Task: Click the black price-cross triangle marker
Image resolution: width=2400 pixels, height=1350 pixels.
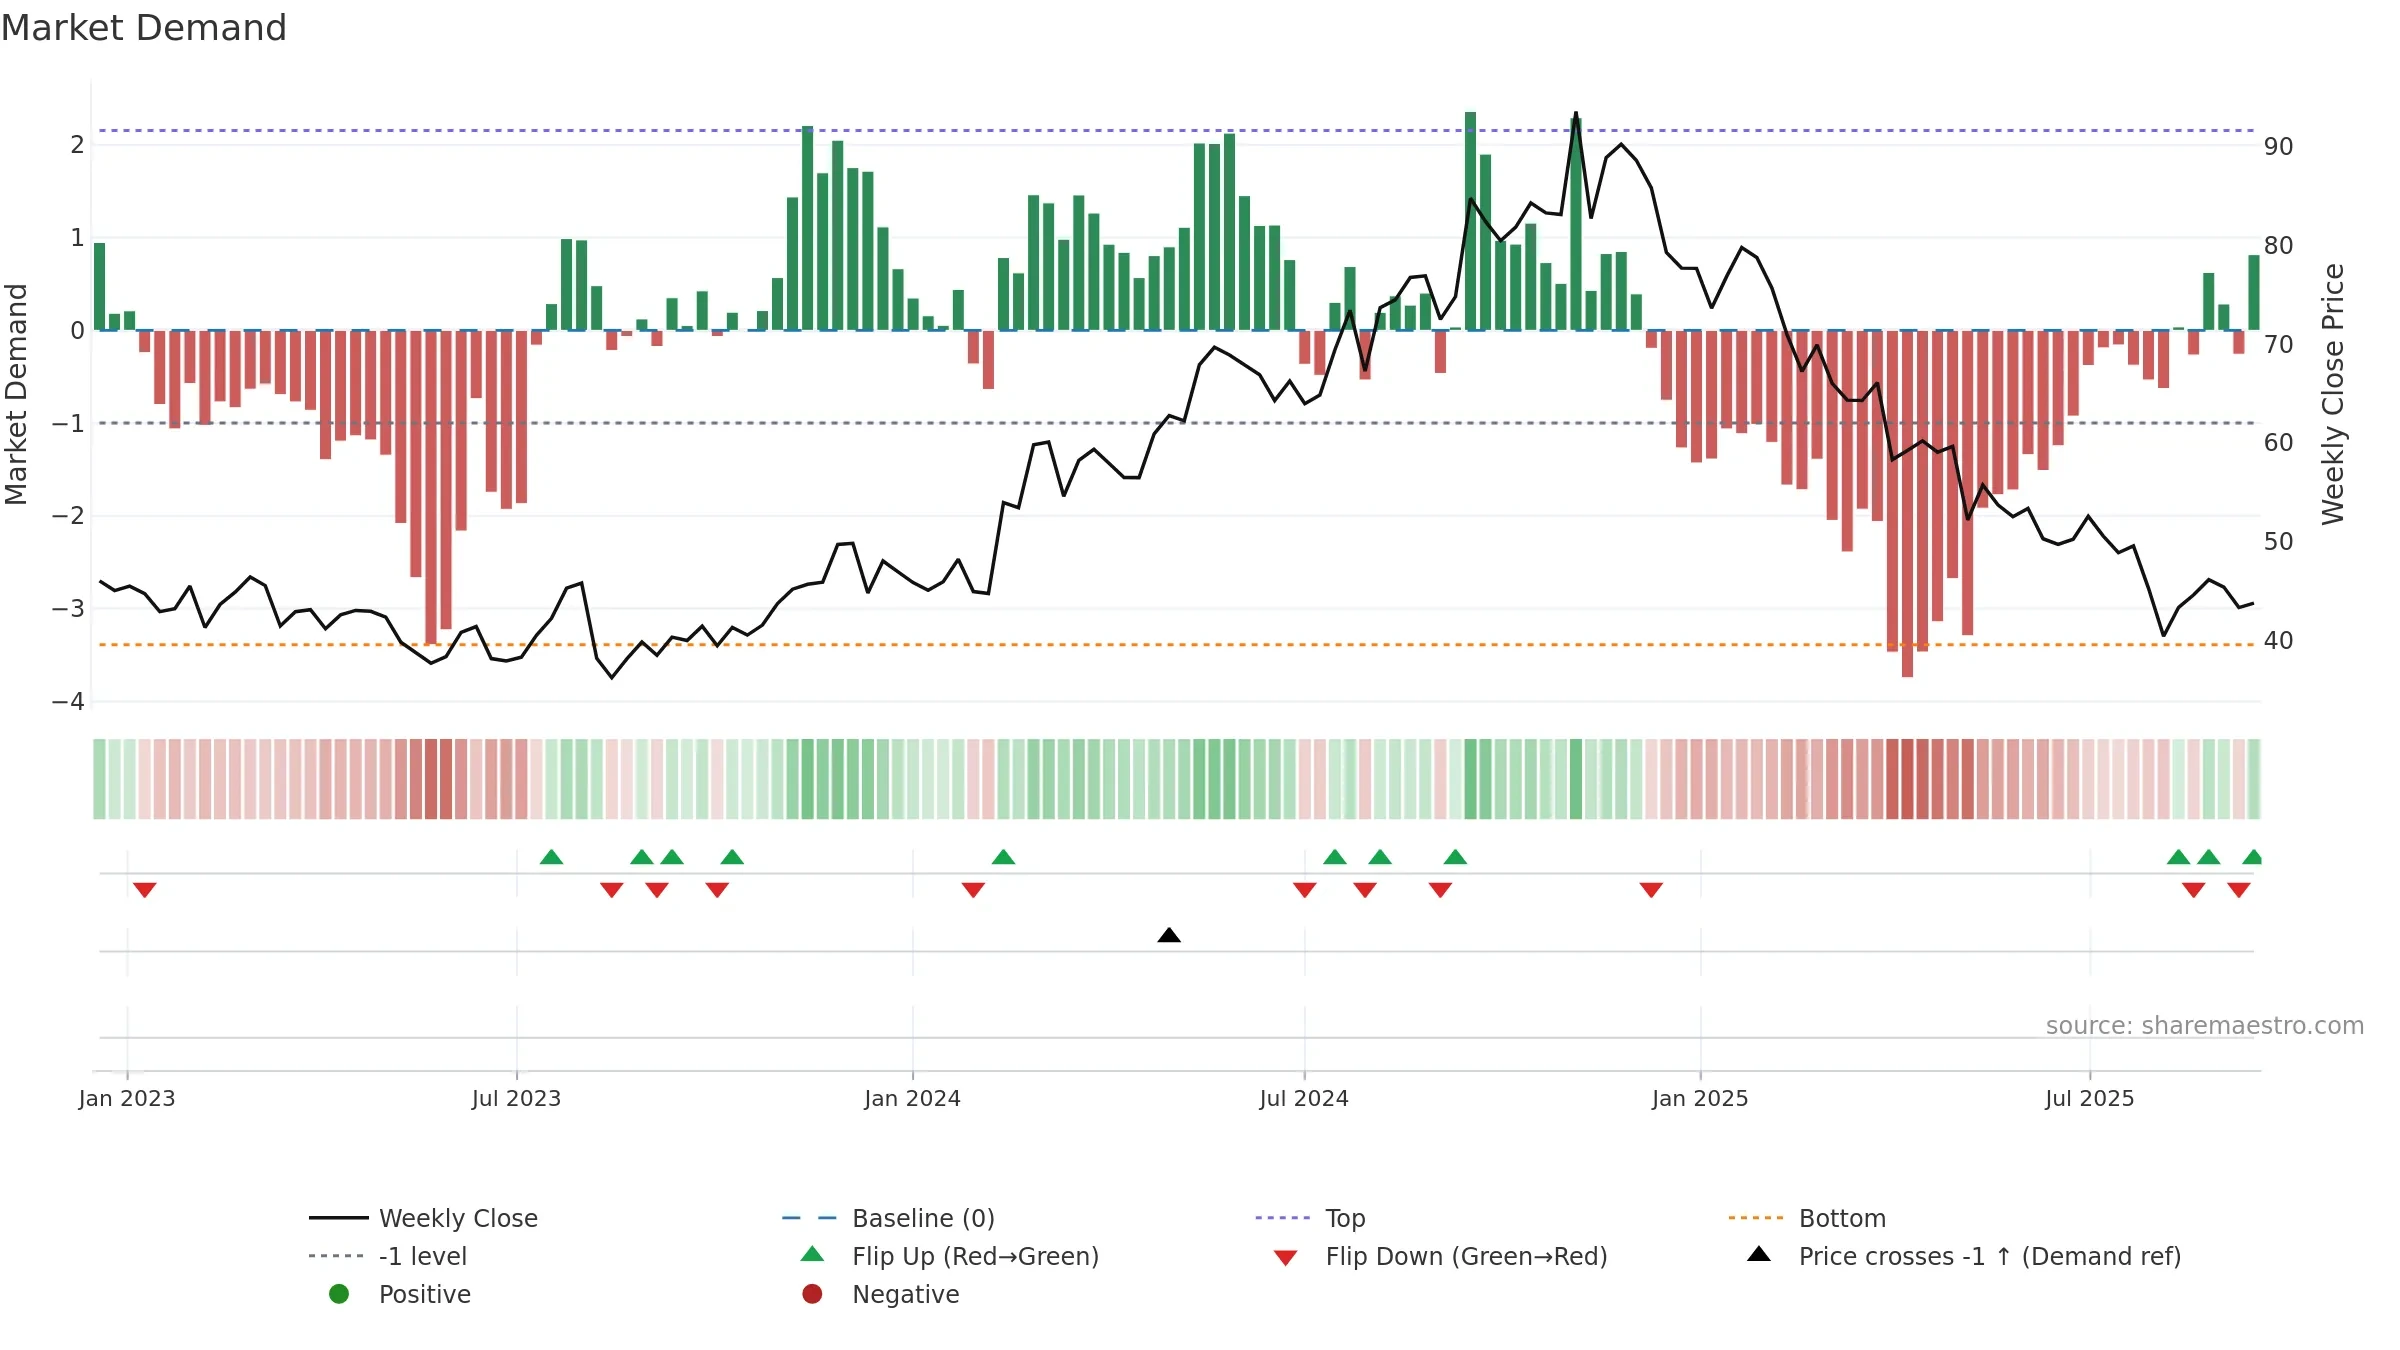Action: point(1169,935)
